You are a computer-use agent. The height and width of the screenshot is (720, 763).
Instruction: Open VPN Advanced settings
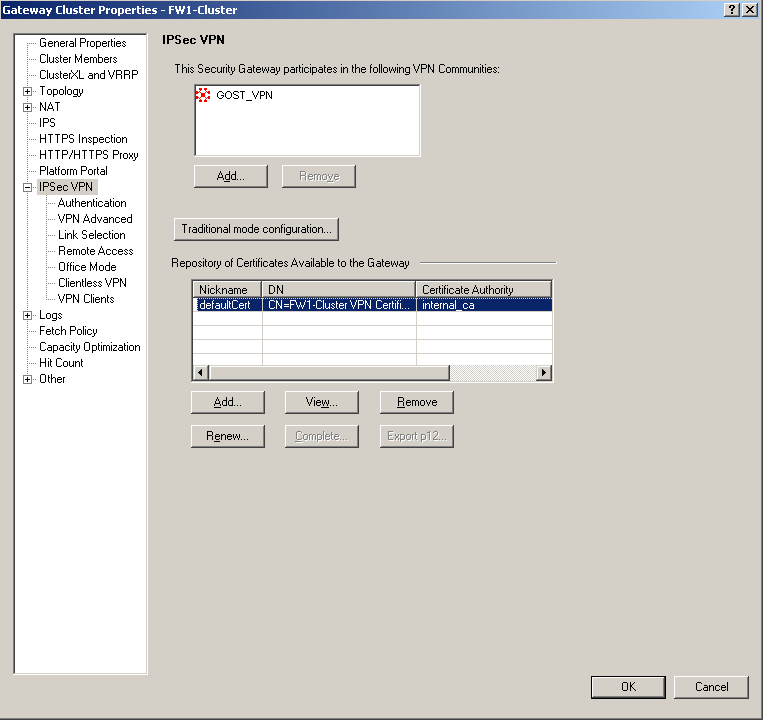pyautogui.click(x=95, y=219)
